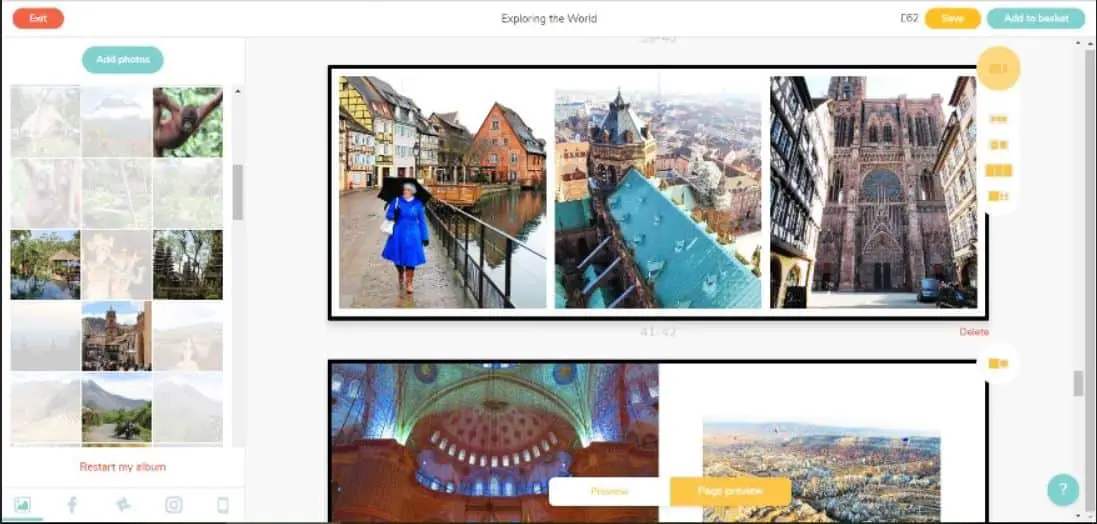Select the Google Photos source icon
This screenshot has width=1097, height=524.
point(123,505)
